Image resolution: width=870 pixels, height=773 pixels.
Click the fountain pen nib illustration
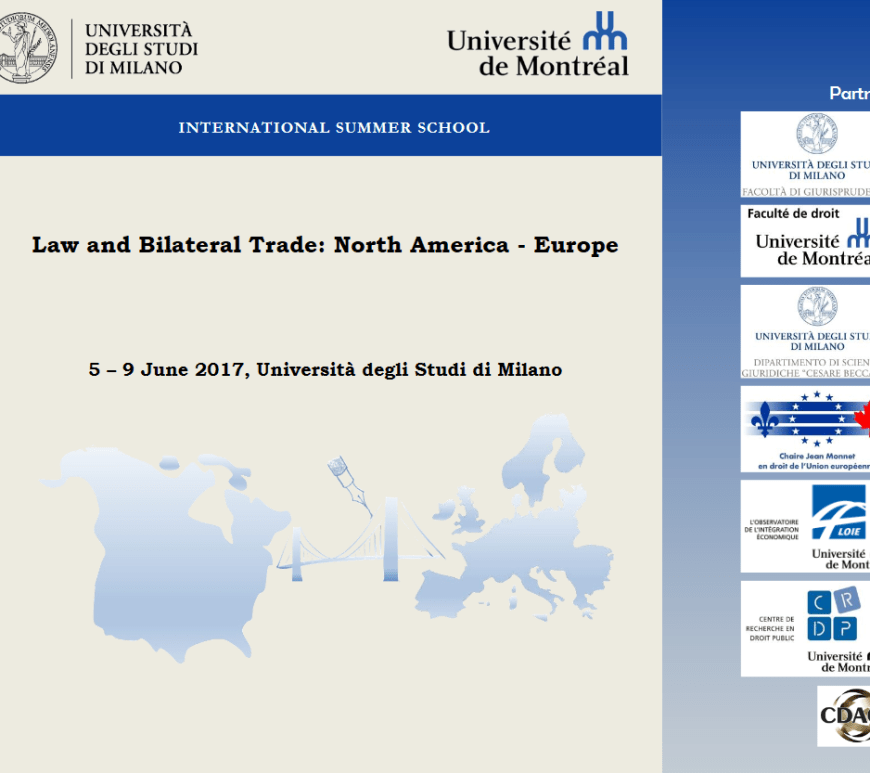click(350, 482)
